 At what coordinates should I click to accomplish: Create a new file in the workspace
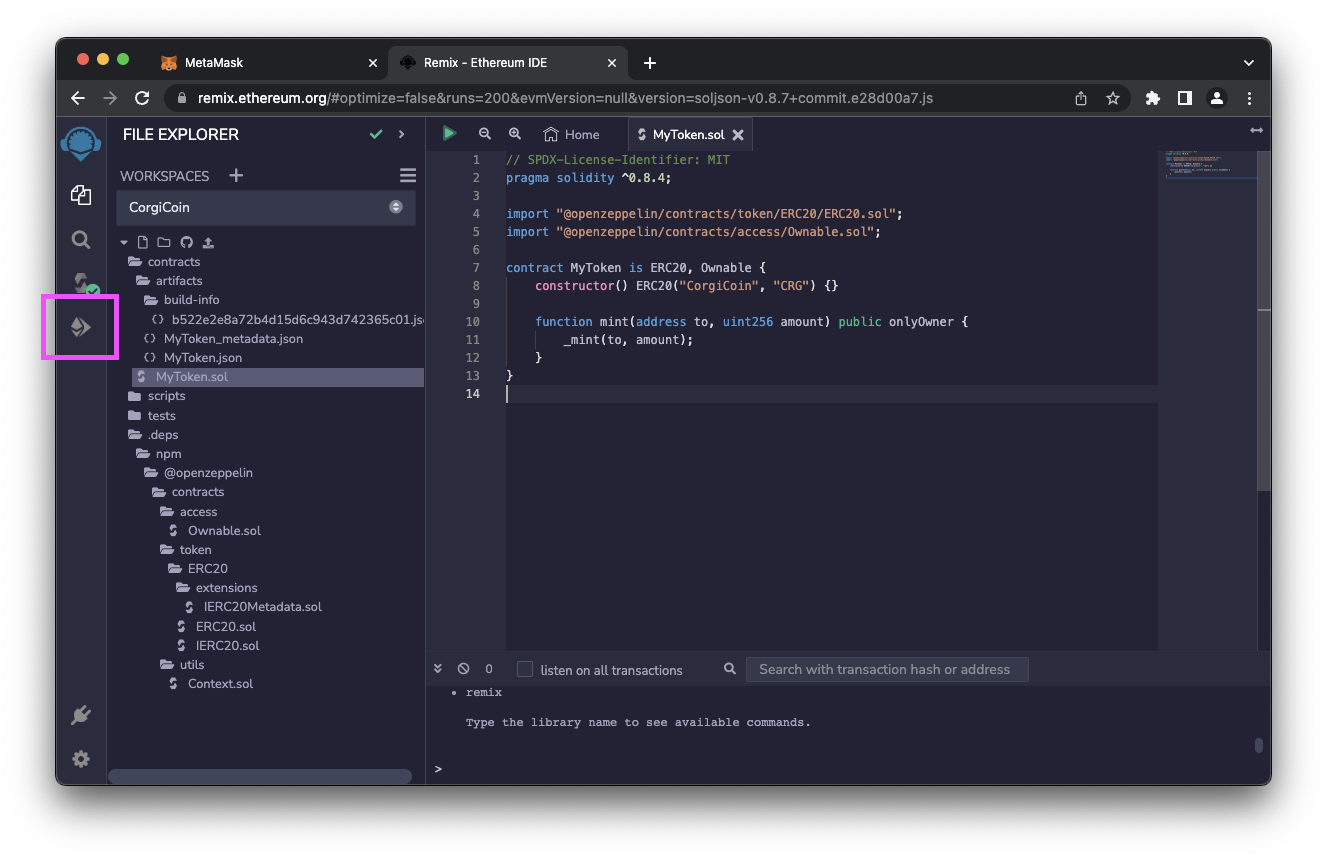(143, 242)
